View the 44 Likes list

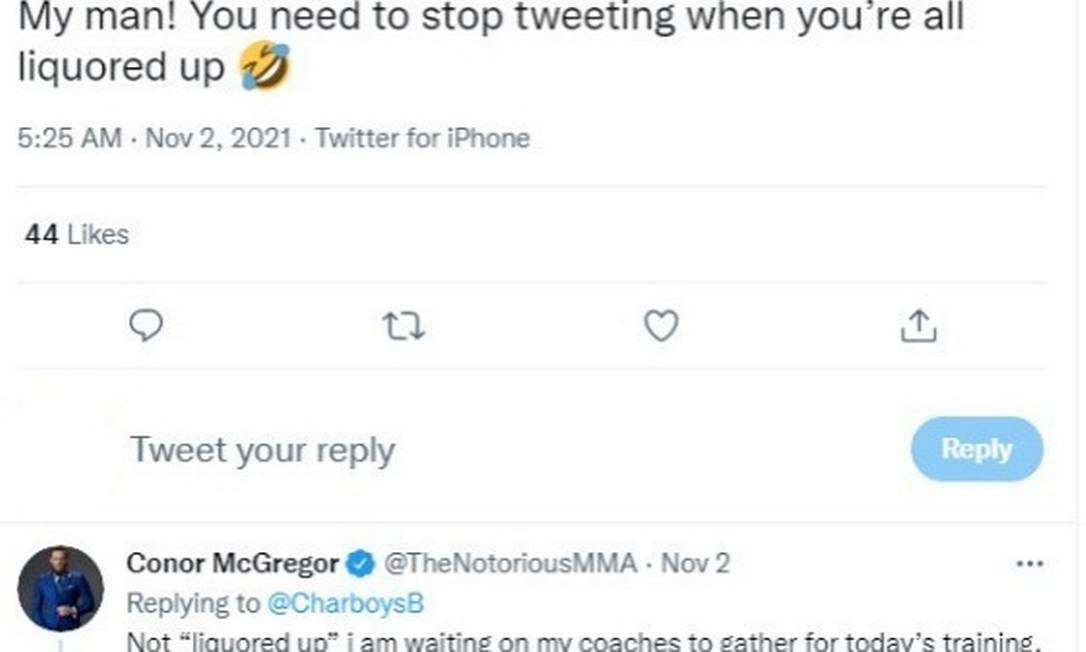tap(77, 235)
